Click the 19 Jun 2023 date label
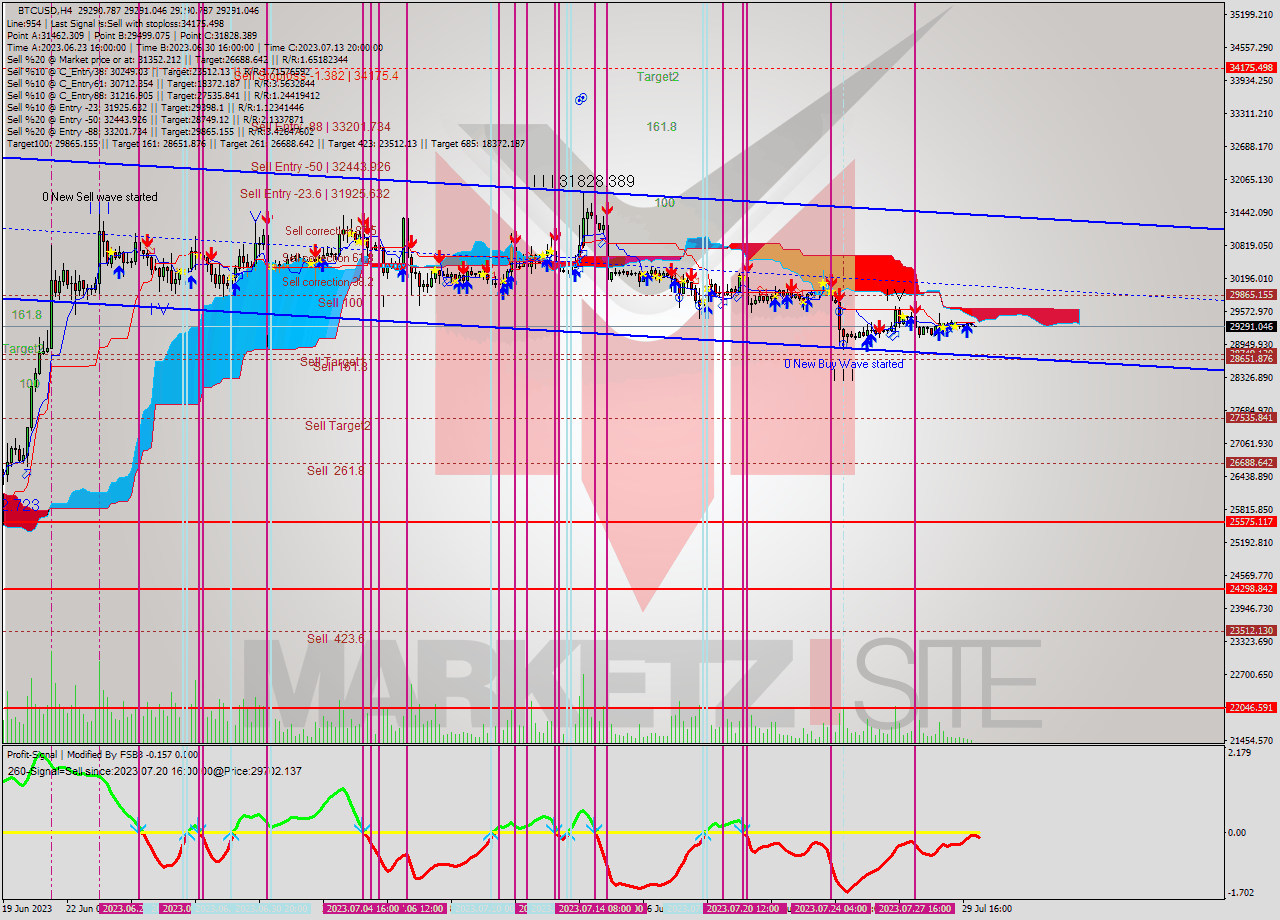This screenshot has width=1280, height=920. [27, 909]
